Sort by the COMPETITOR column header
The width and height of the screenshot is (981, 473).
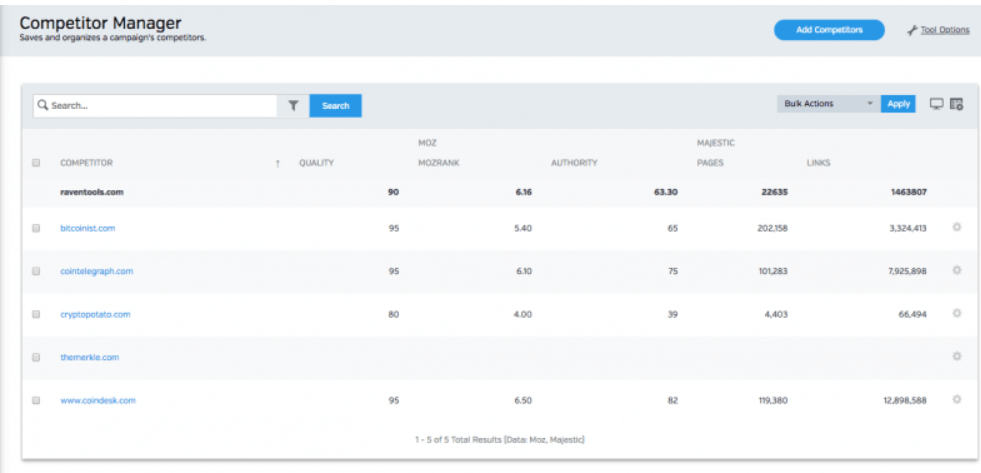pyautogui.click(x=86, y=163)
